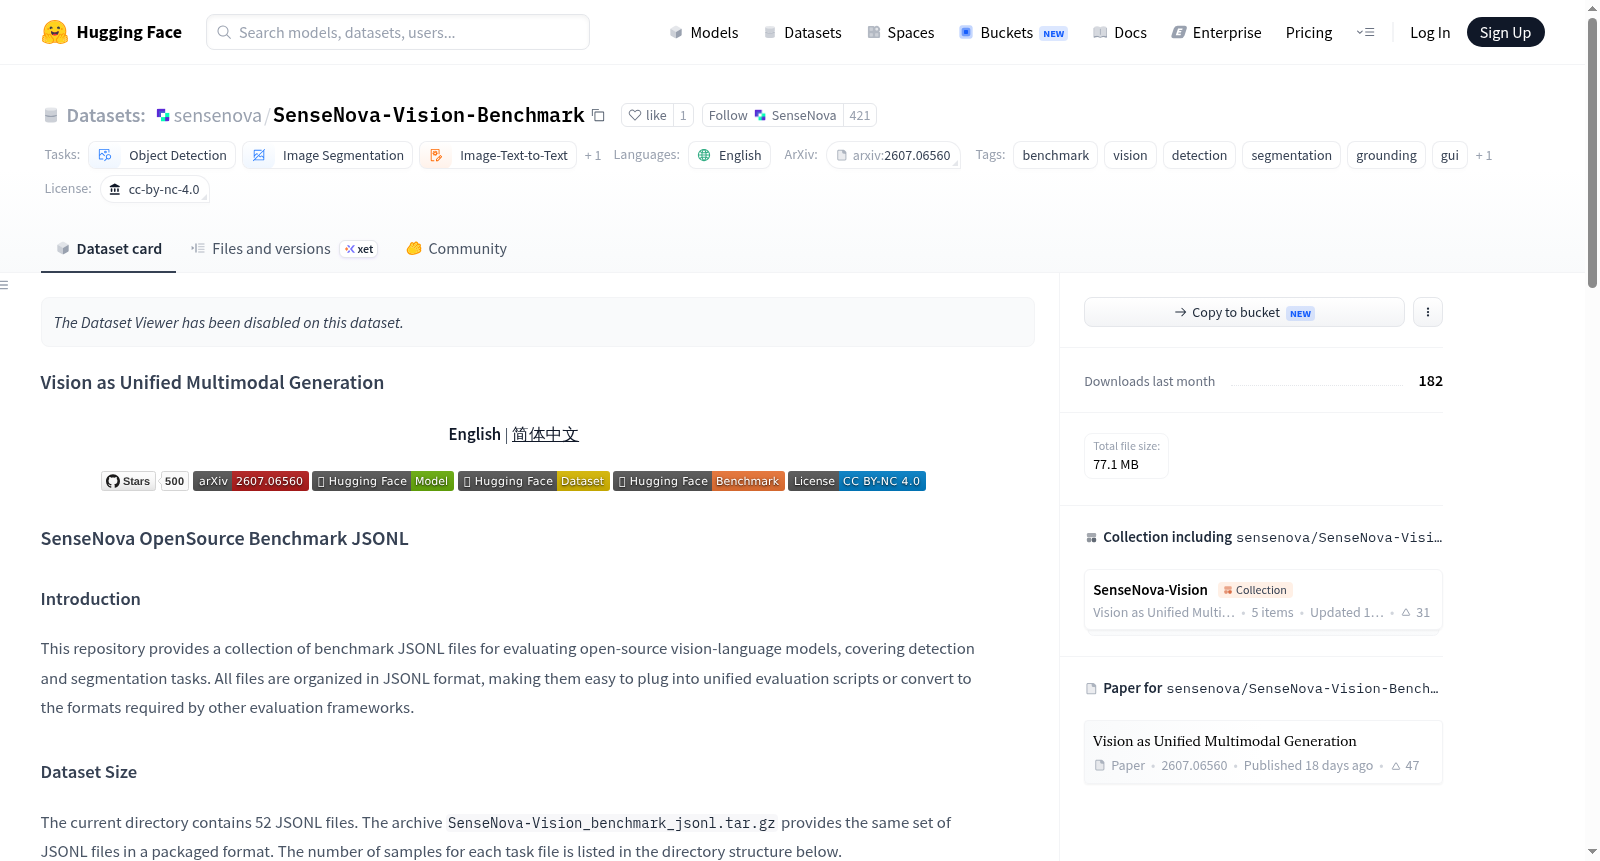Click Copy to bucket button
1600x861 pixels.
click(x=1244, y=312)
